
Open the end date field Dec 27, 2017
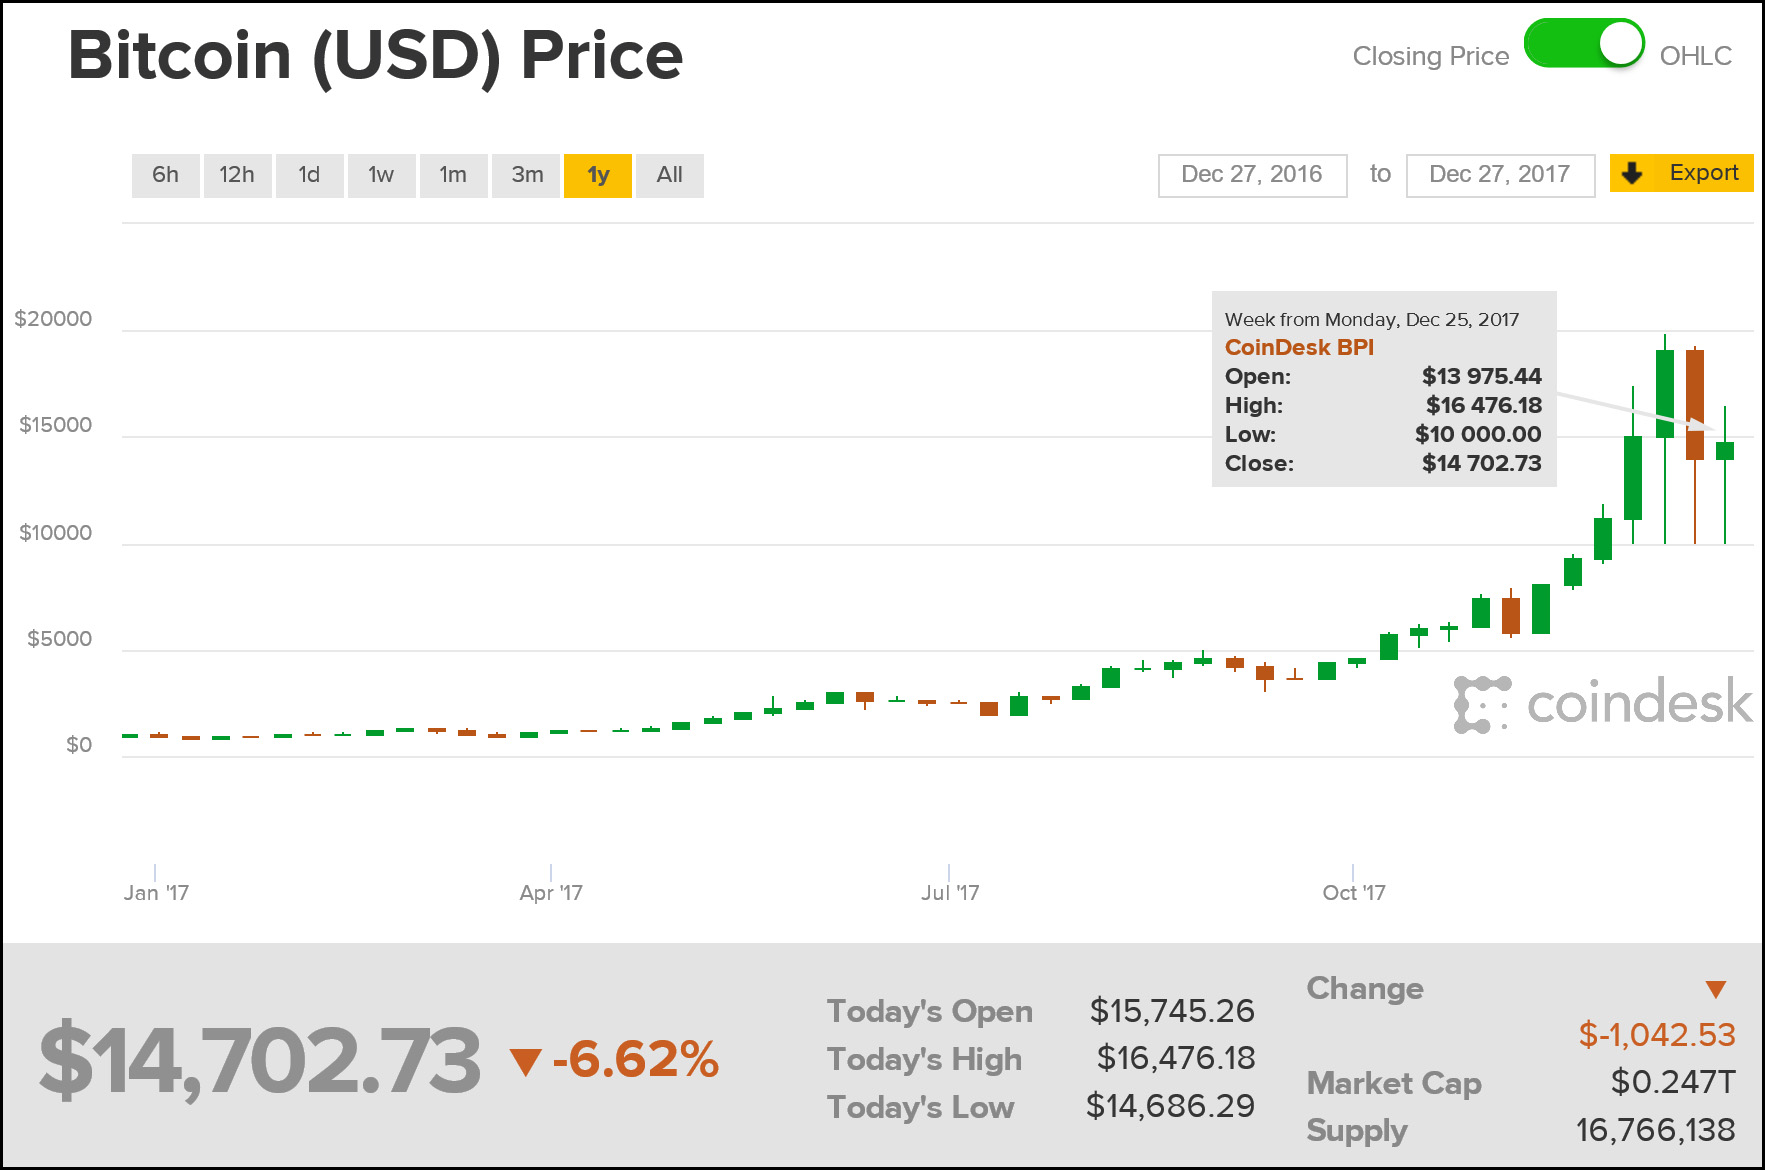point(1499,175)
